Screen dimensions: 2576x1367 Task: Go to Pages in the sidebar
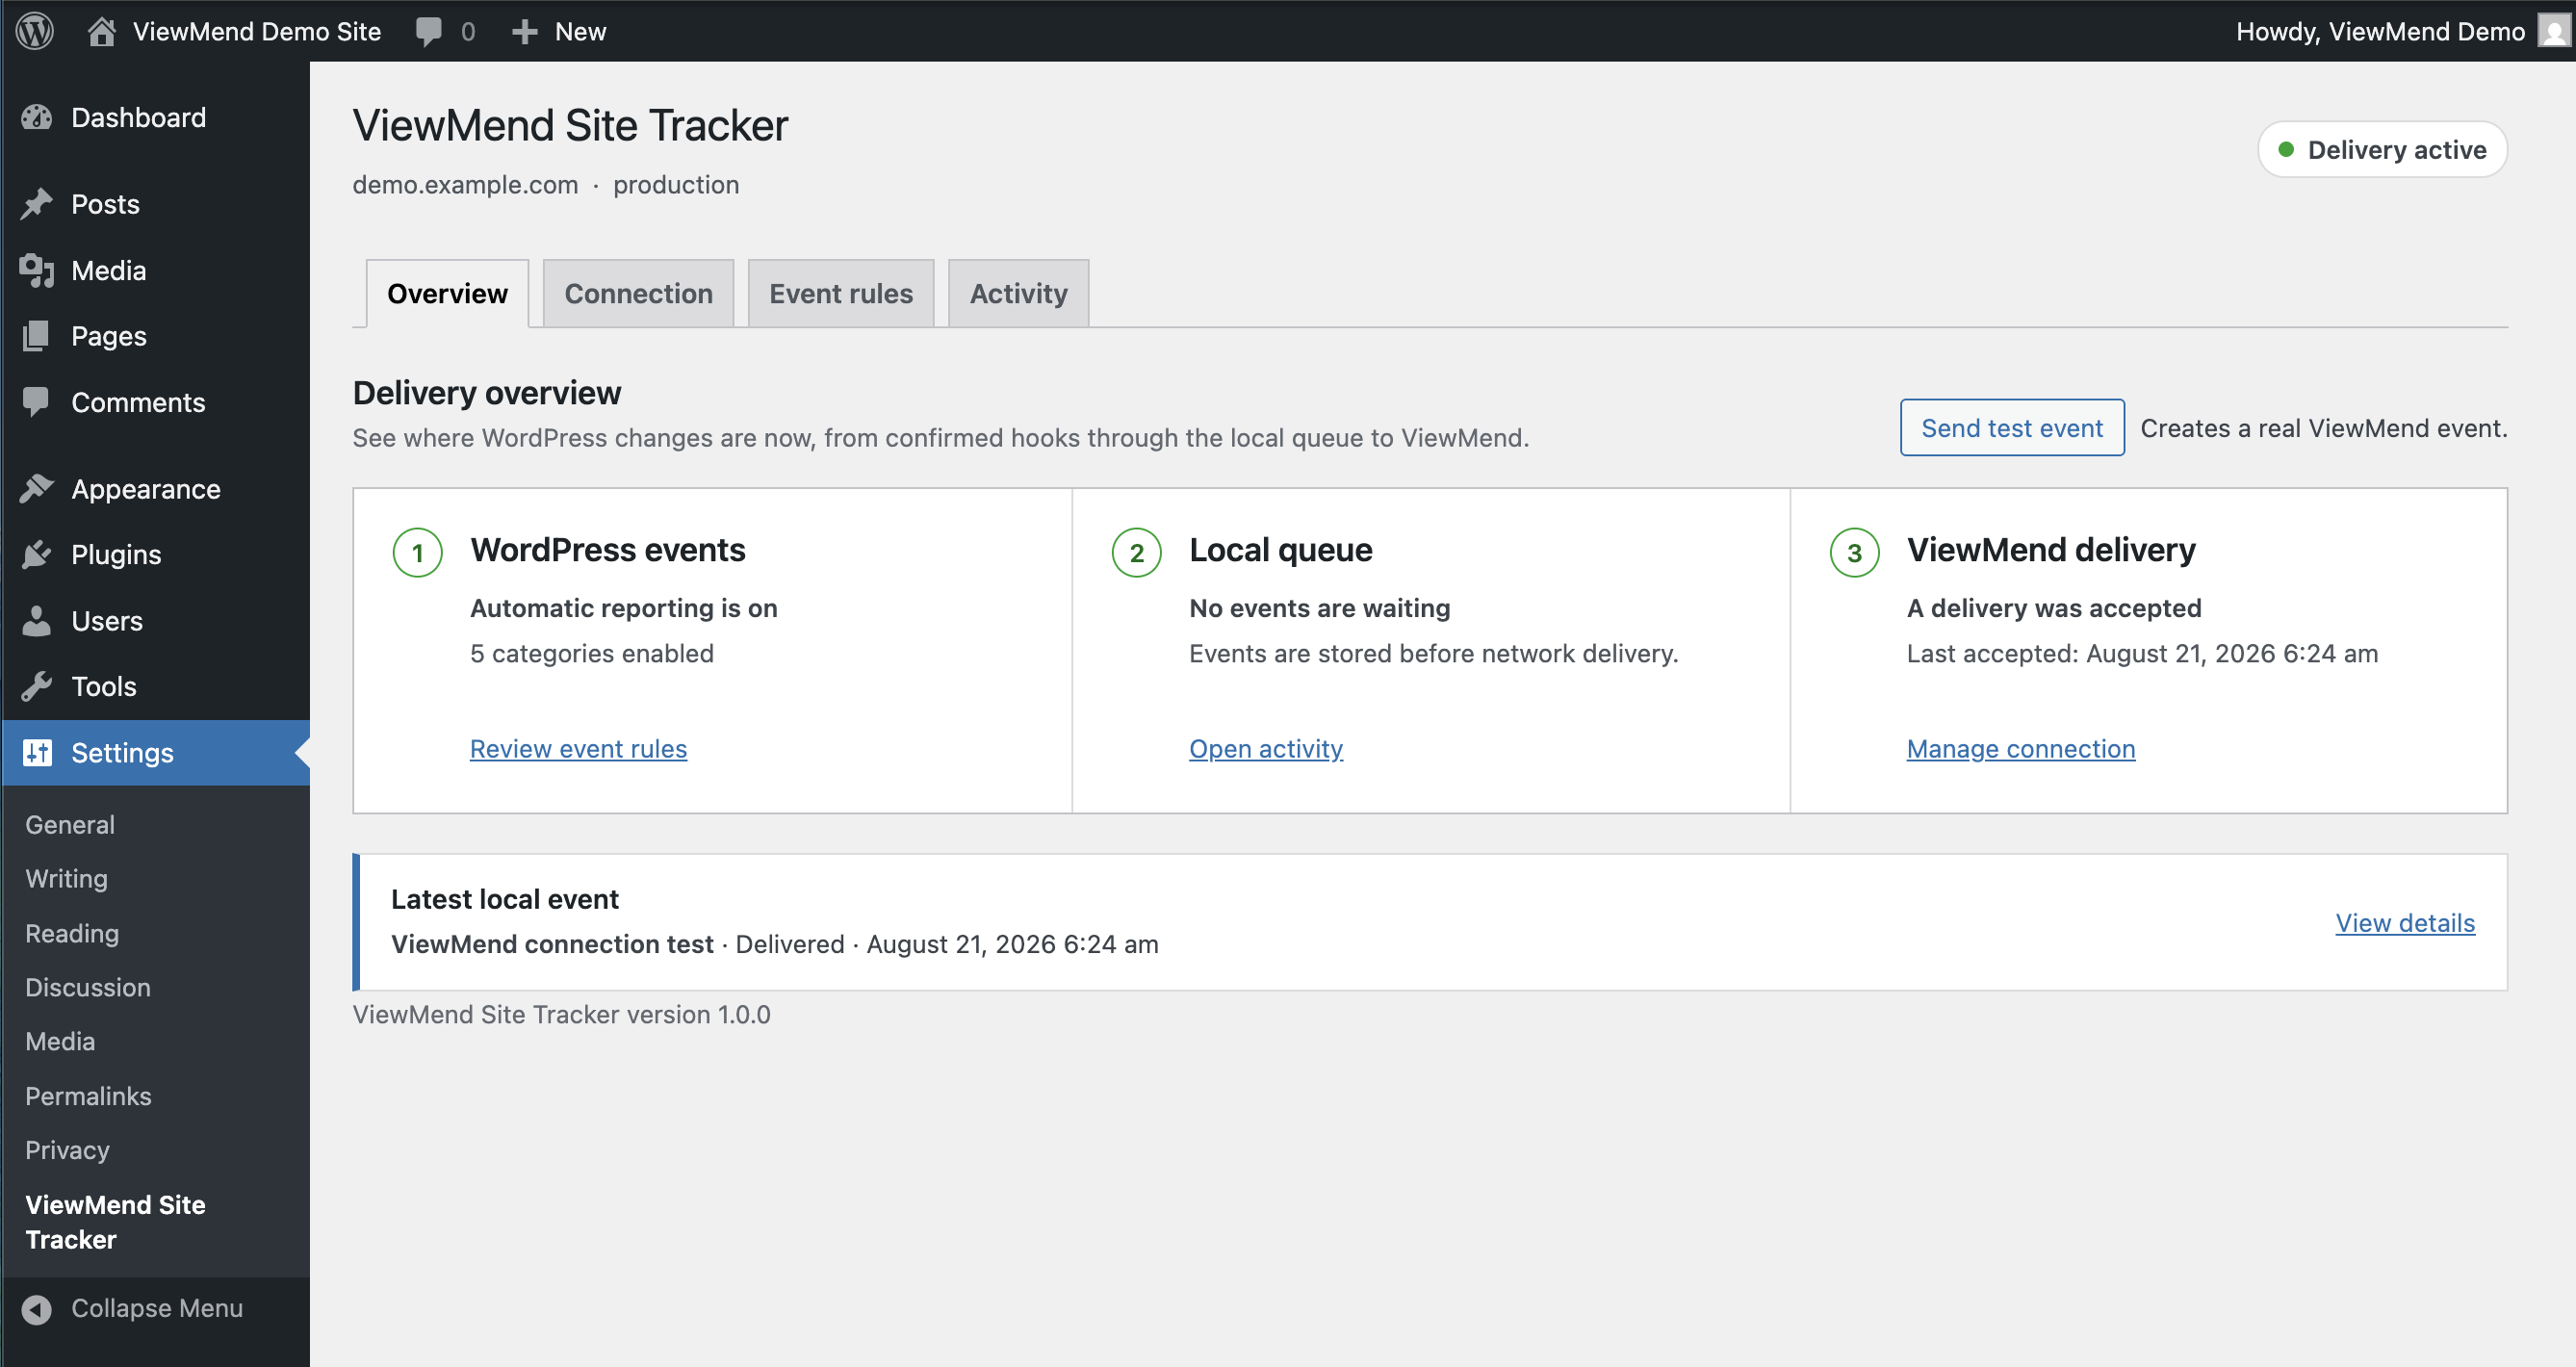click(x=108, y=336)
